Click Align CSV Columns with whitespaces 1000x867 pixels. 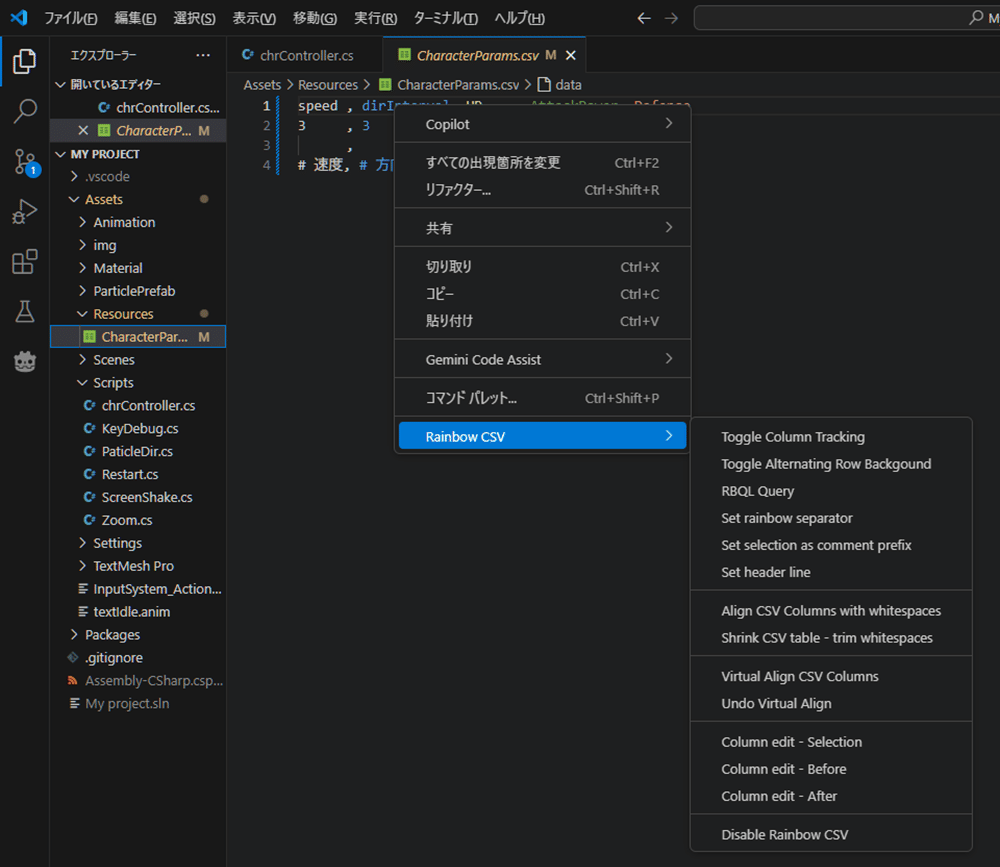(x=831, y=609)
